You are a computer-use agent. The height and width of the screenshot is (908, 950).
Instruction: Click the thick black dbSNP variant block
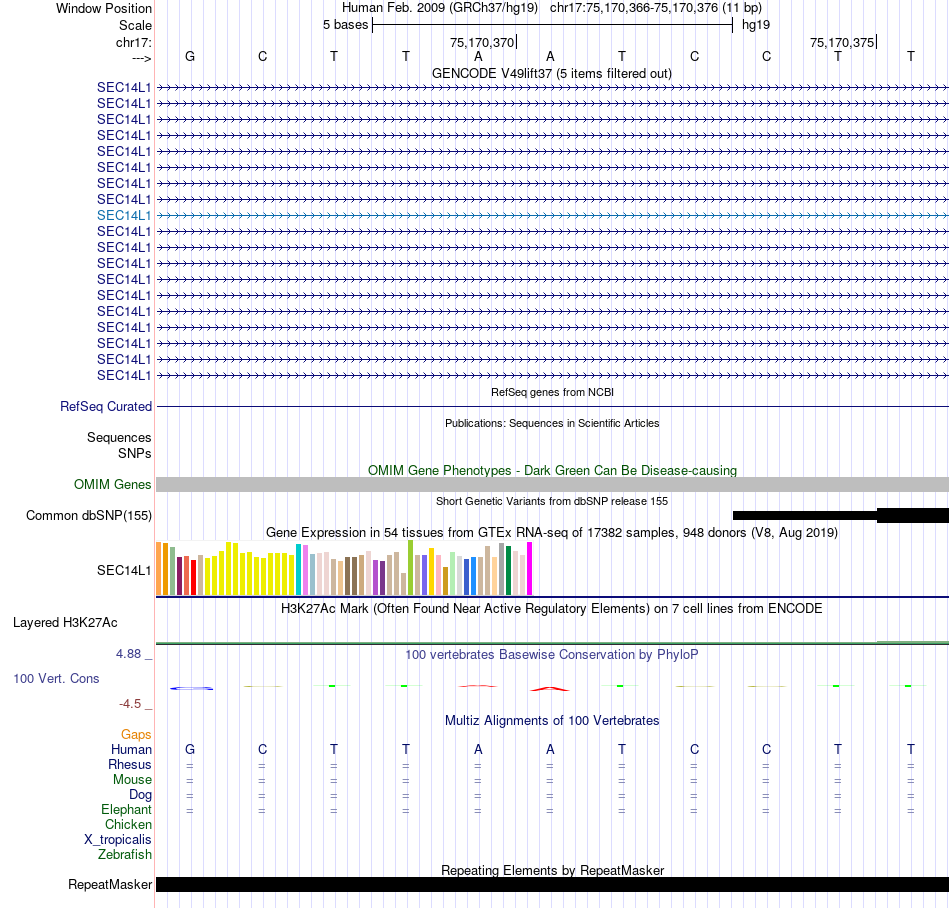click(912, 515)
